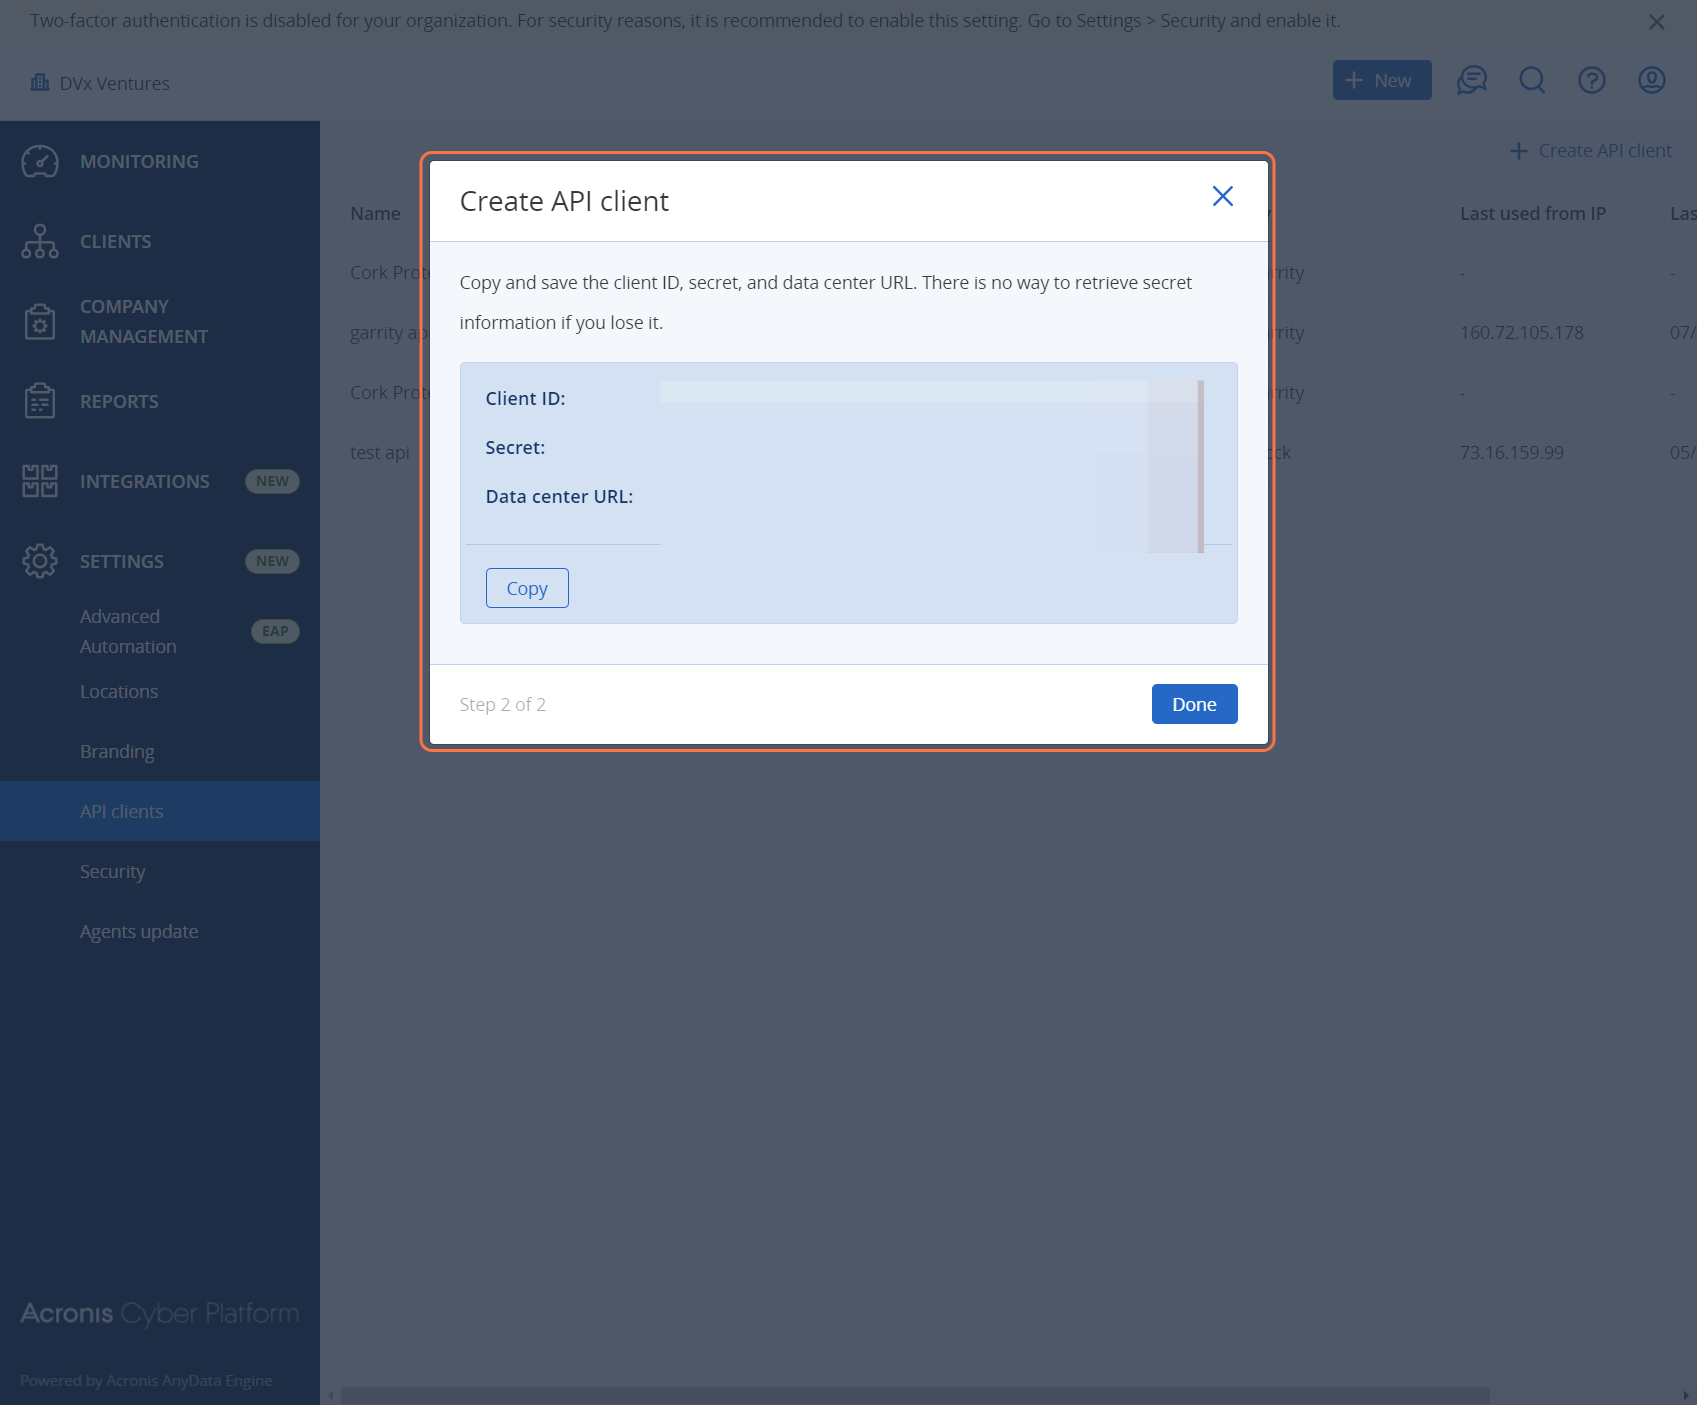The height and width of the screenshot is (1405, 1697).
Task: Click the DVx Ventures building icon
Action: (x=40, y=82)
